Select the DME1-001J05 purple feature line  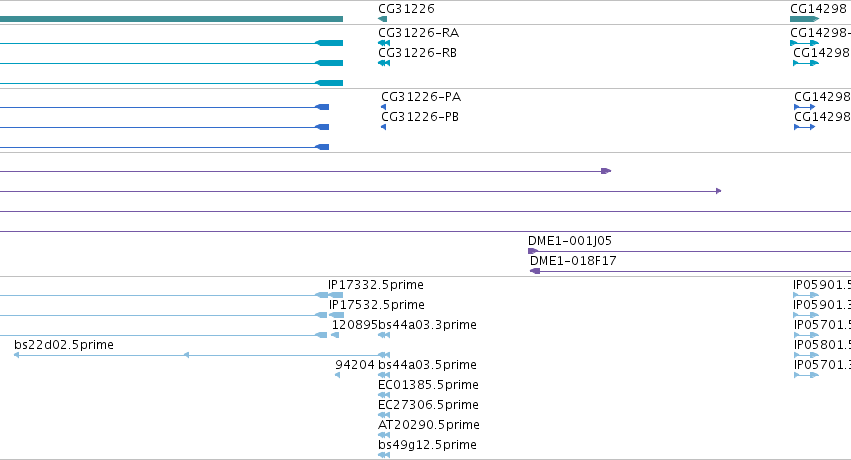pos(689,251)
